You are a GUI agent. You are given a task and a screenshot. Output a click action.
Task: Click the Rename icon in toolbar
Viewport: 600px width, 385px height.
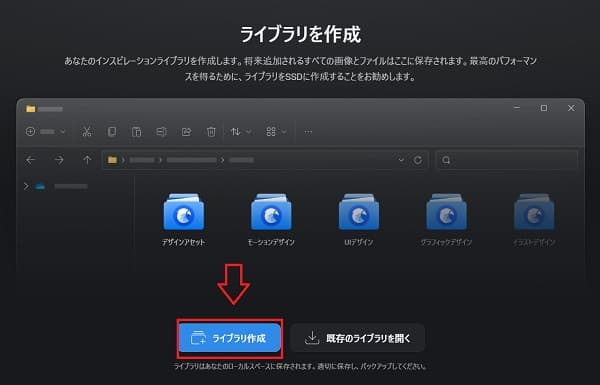[161, 132]
